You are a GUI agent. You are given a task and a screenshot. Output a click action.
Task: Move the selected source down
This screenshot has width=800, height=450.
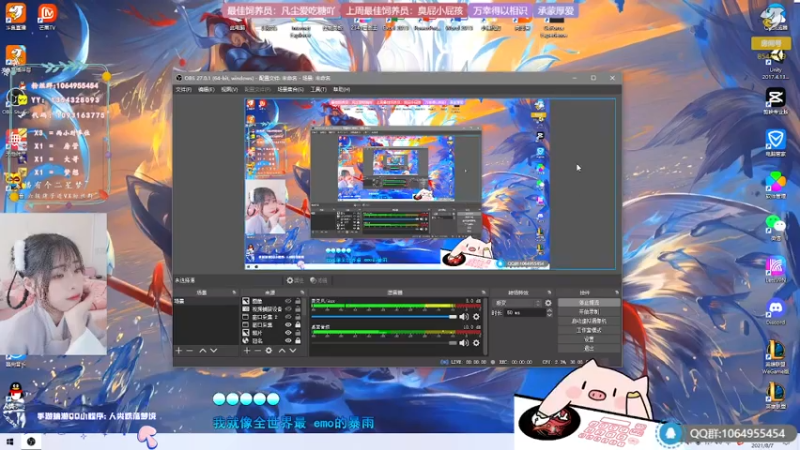tap(293, 351)
